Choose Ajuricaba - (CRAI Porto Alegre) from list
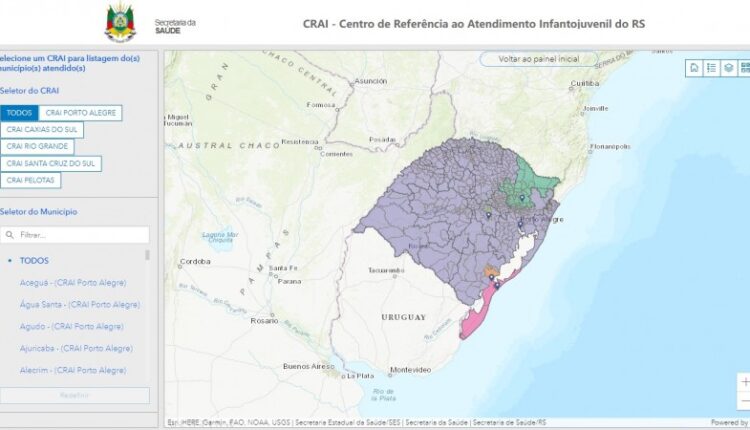 (x=78, y=349)
